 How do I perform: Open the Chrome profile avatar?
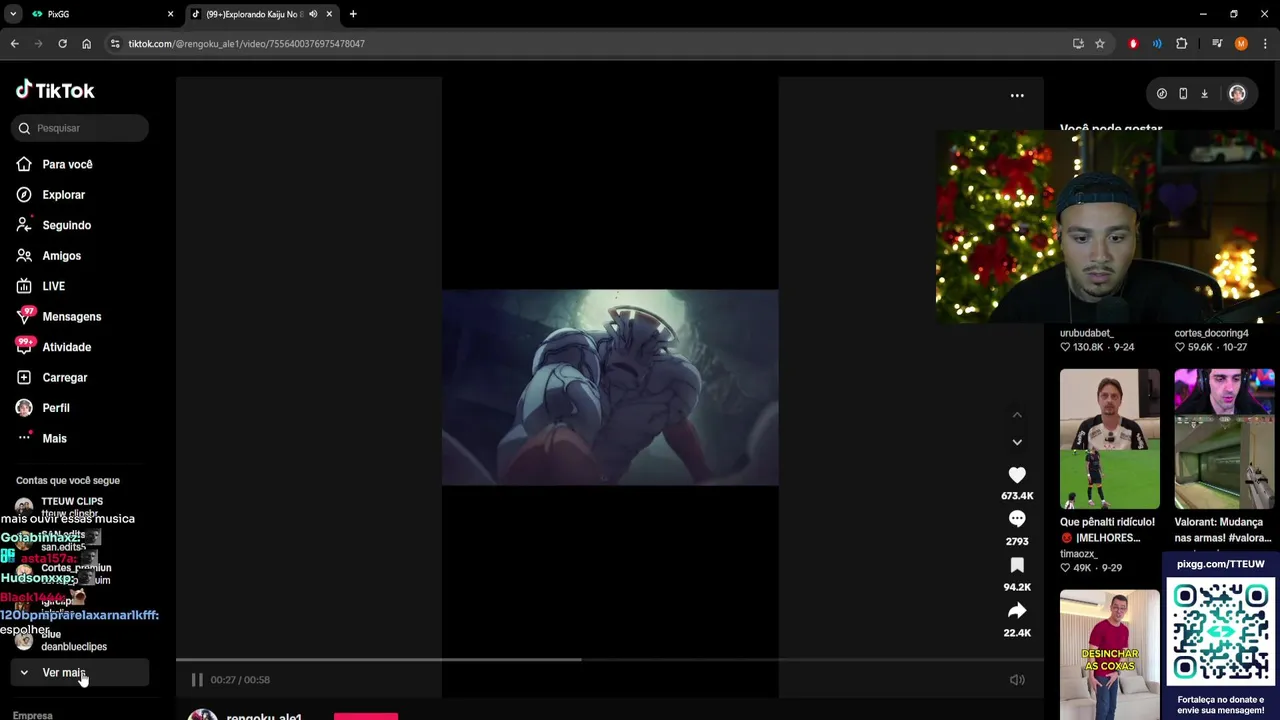1241,44
